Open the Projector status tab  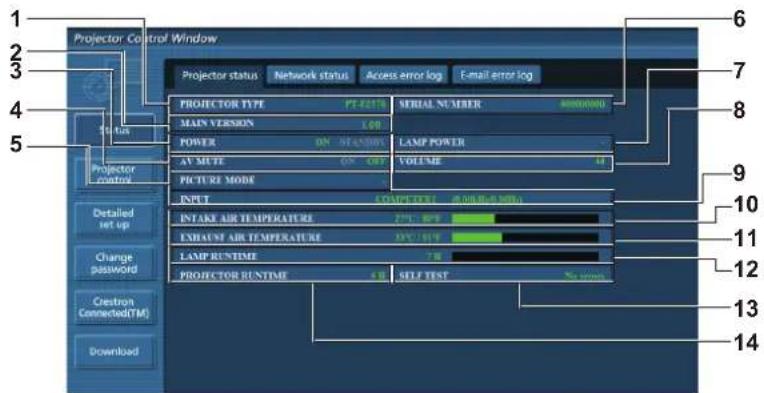coord(219,76)
